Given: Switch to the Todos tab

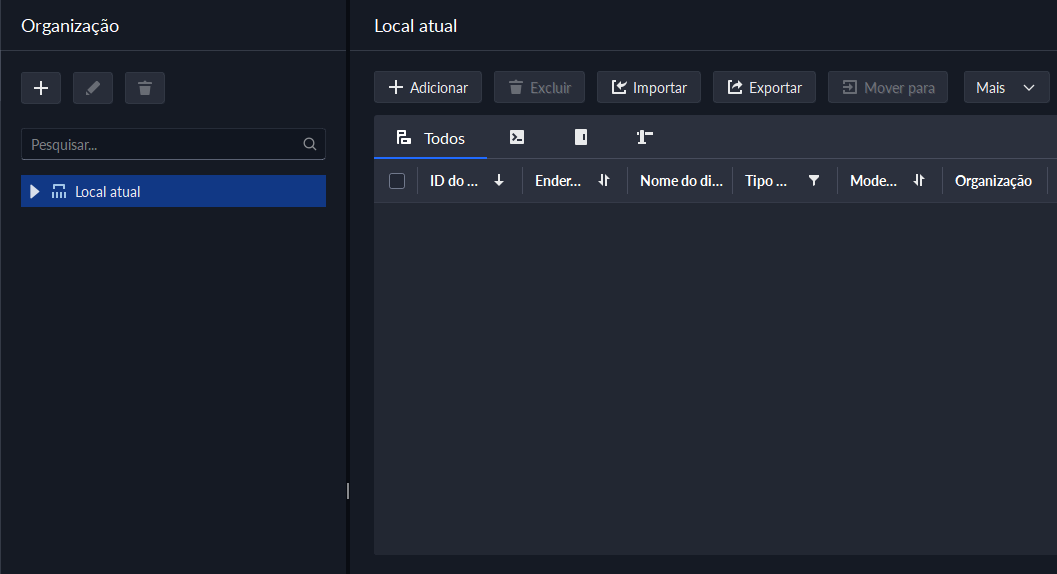Looking at the screenshot, I should coord(431,138).
